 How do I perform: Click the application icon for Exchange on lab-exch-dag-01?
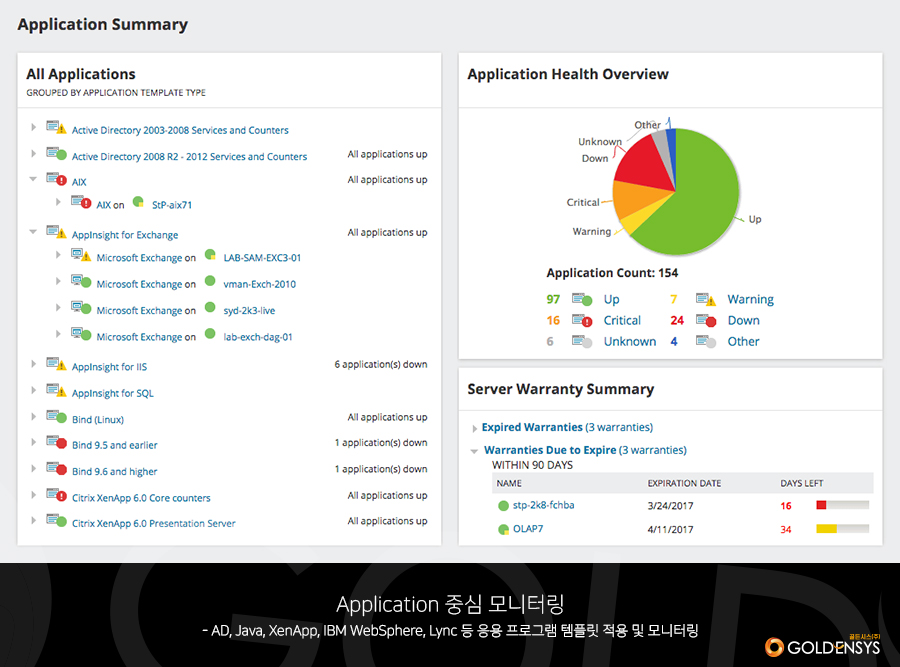(x=81, y=334)
